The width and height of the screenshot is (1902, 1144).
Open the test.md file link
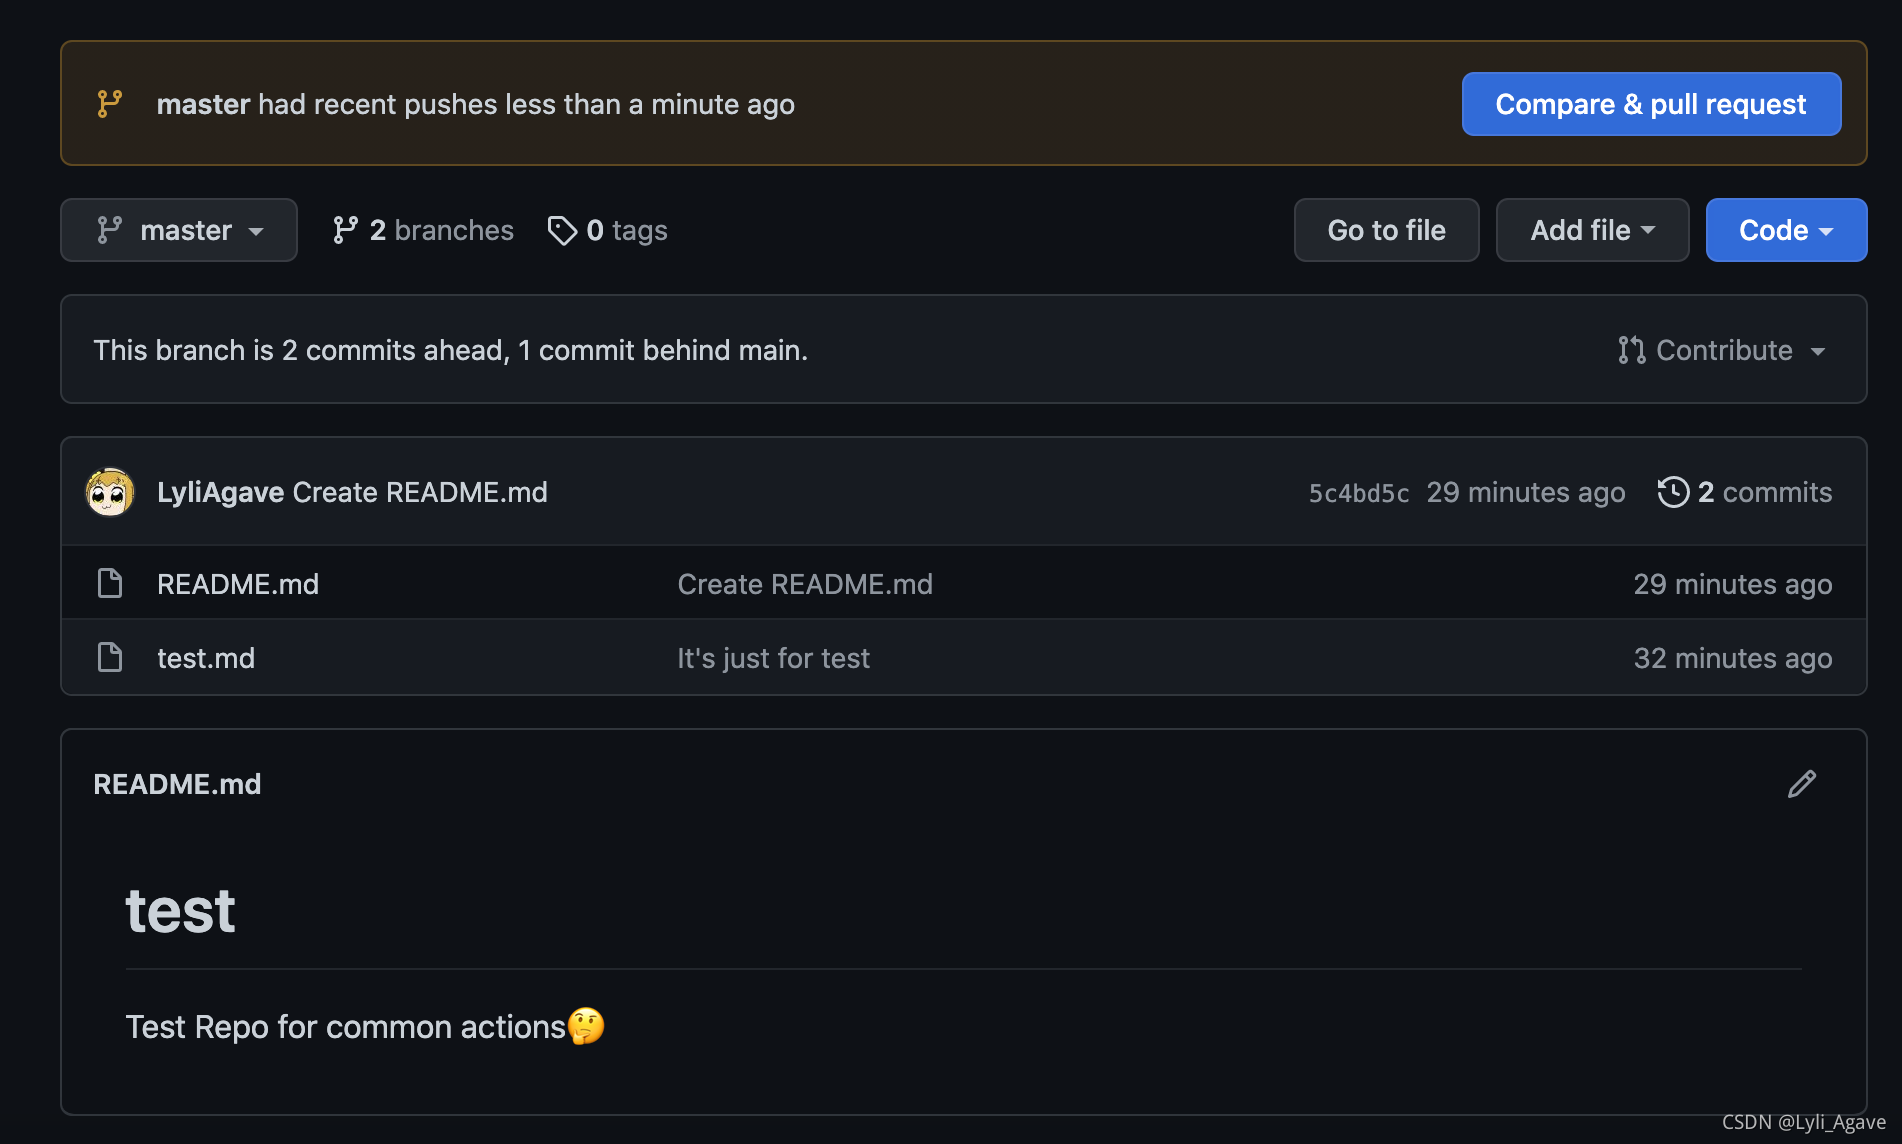pyautogui.click(x=206, y=658)
